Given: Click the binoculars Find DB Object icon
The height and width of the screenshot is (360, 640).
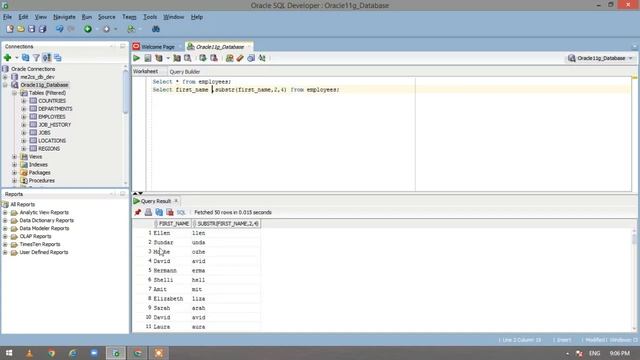Looking at the screenshot, I should click(x=156, y=29).
